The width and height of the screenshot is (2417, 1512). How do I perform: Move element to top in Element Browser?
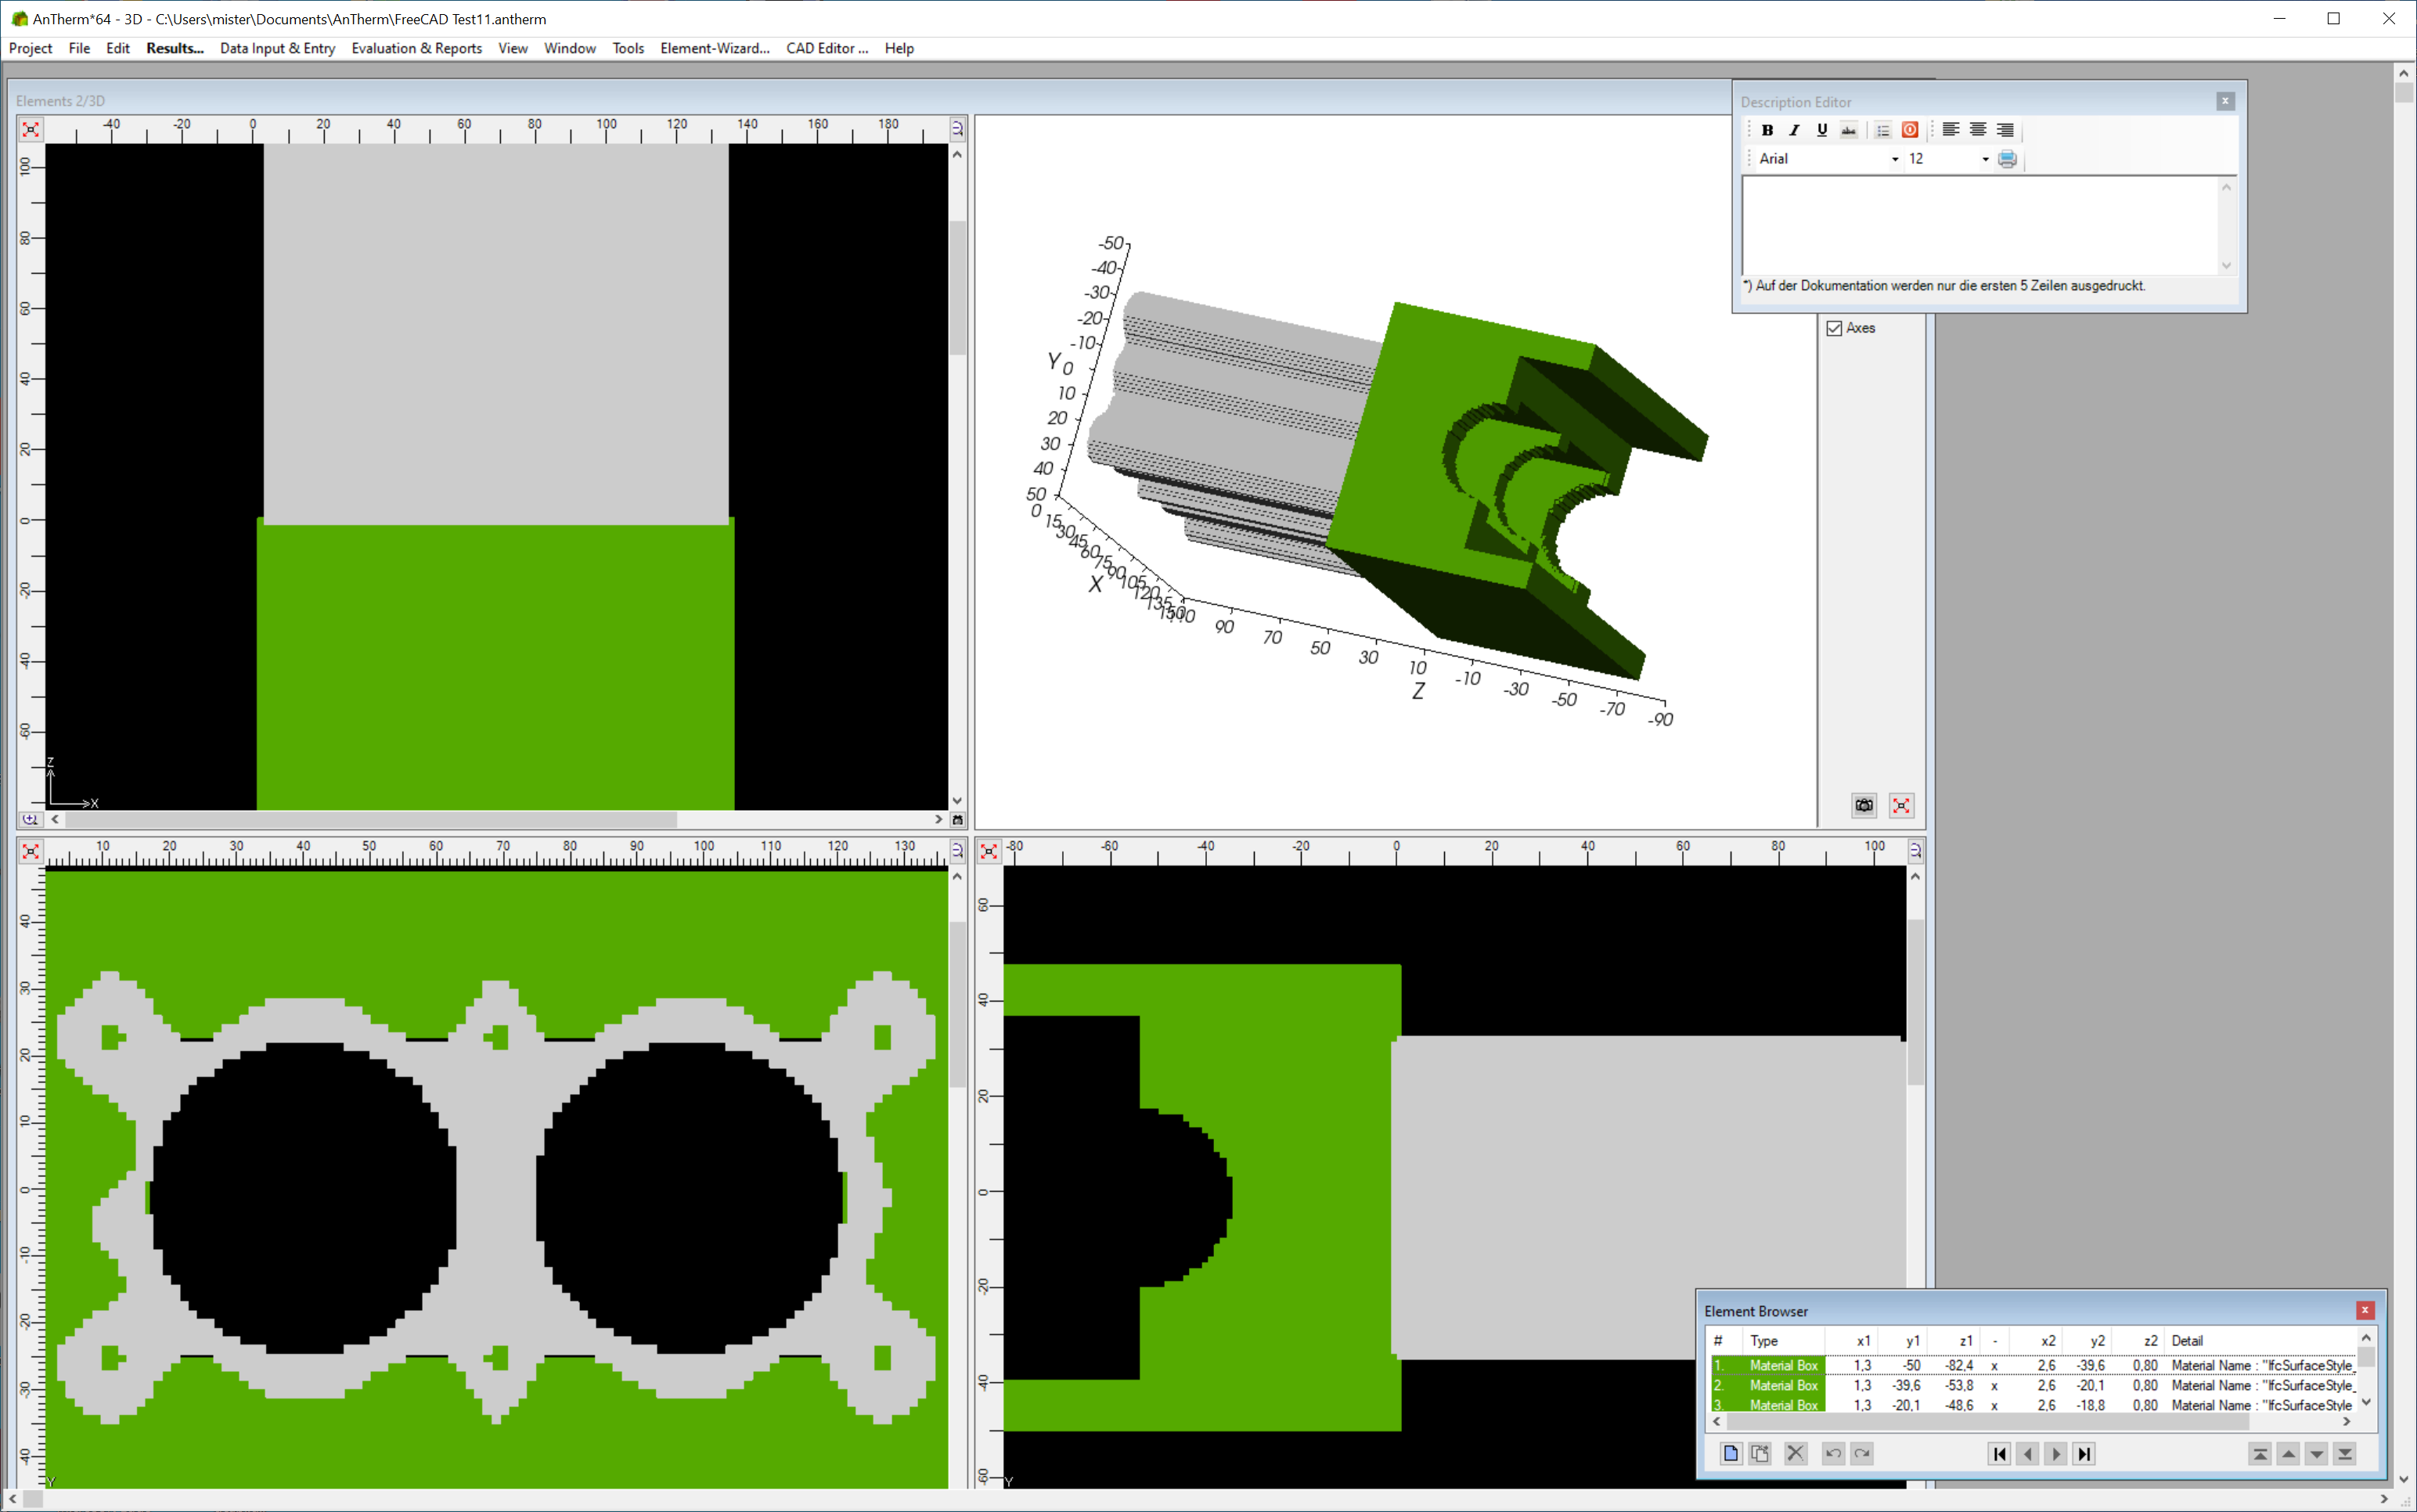coord(2259,1453)
